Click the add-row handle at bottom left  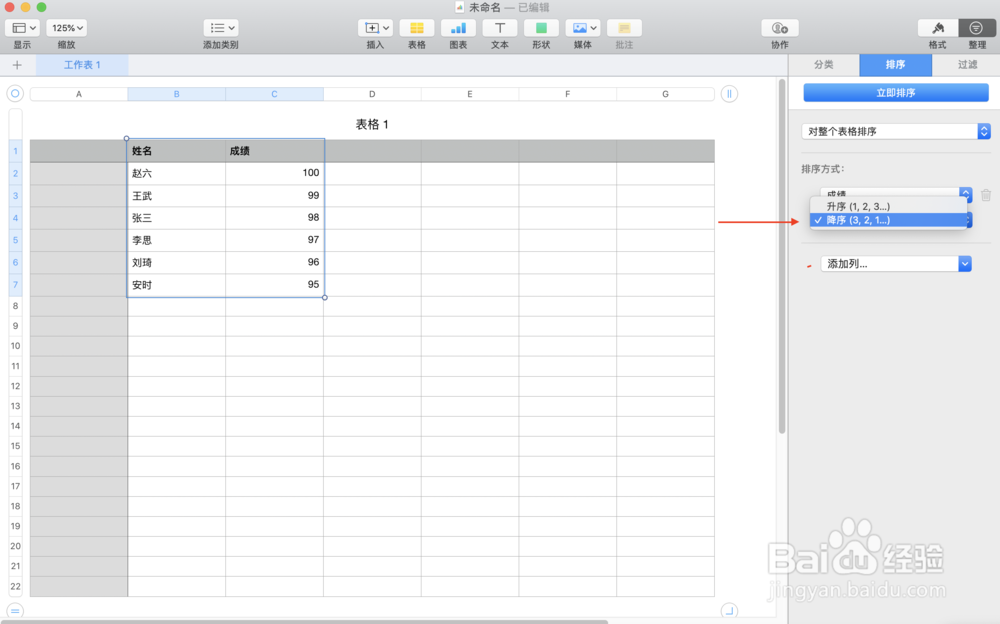[15, 611]
